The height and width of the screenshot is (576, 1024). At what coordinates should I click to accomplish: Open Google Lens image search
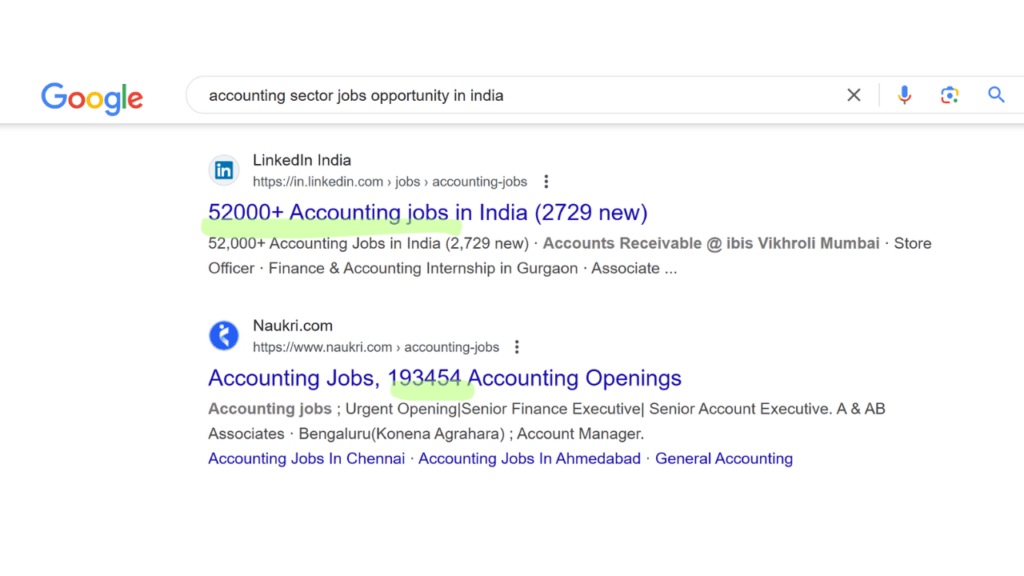949,95
